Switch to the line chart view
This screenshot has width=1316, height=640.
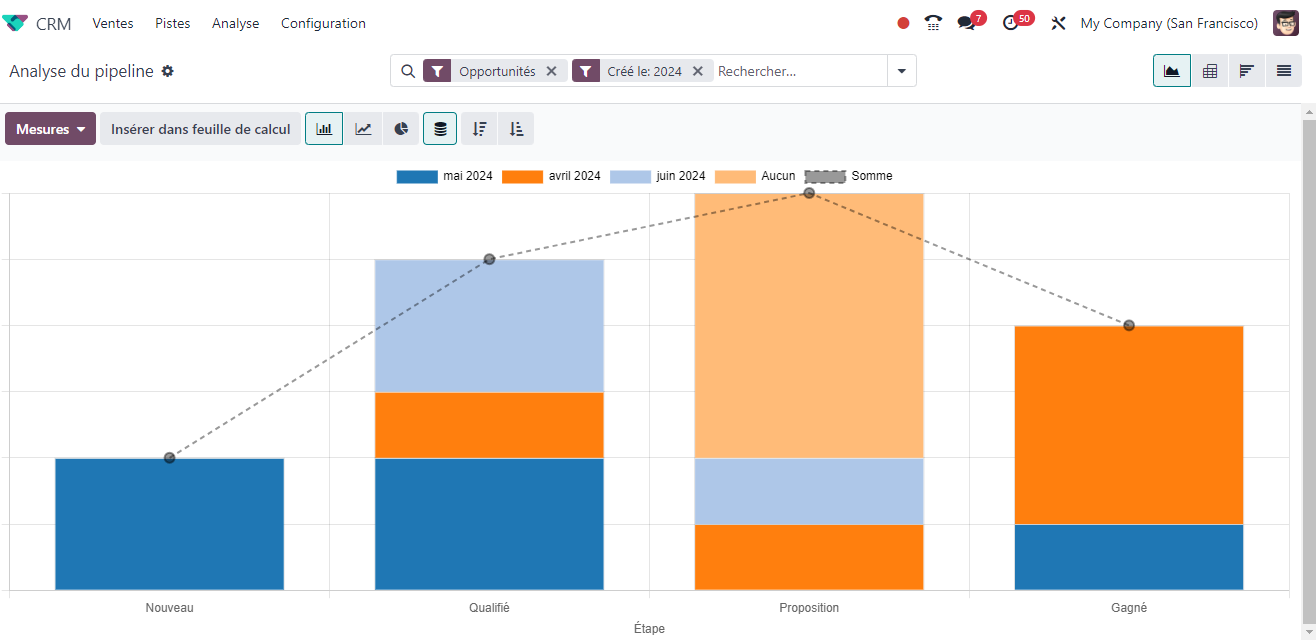point(363,129)
